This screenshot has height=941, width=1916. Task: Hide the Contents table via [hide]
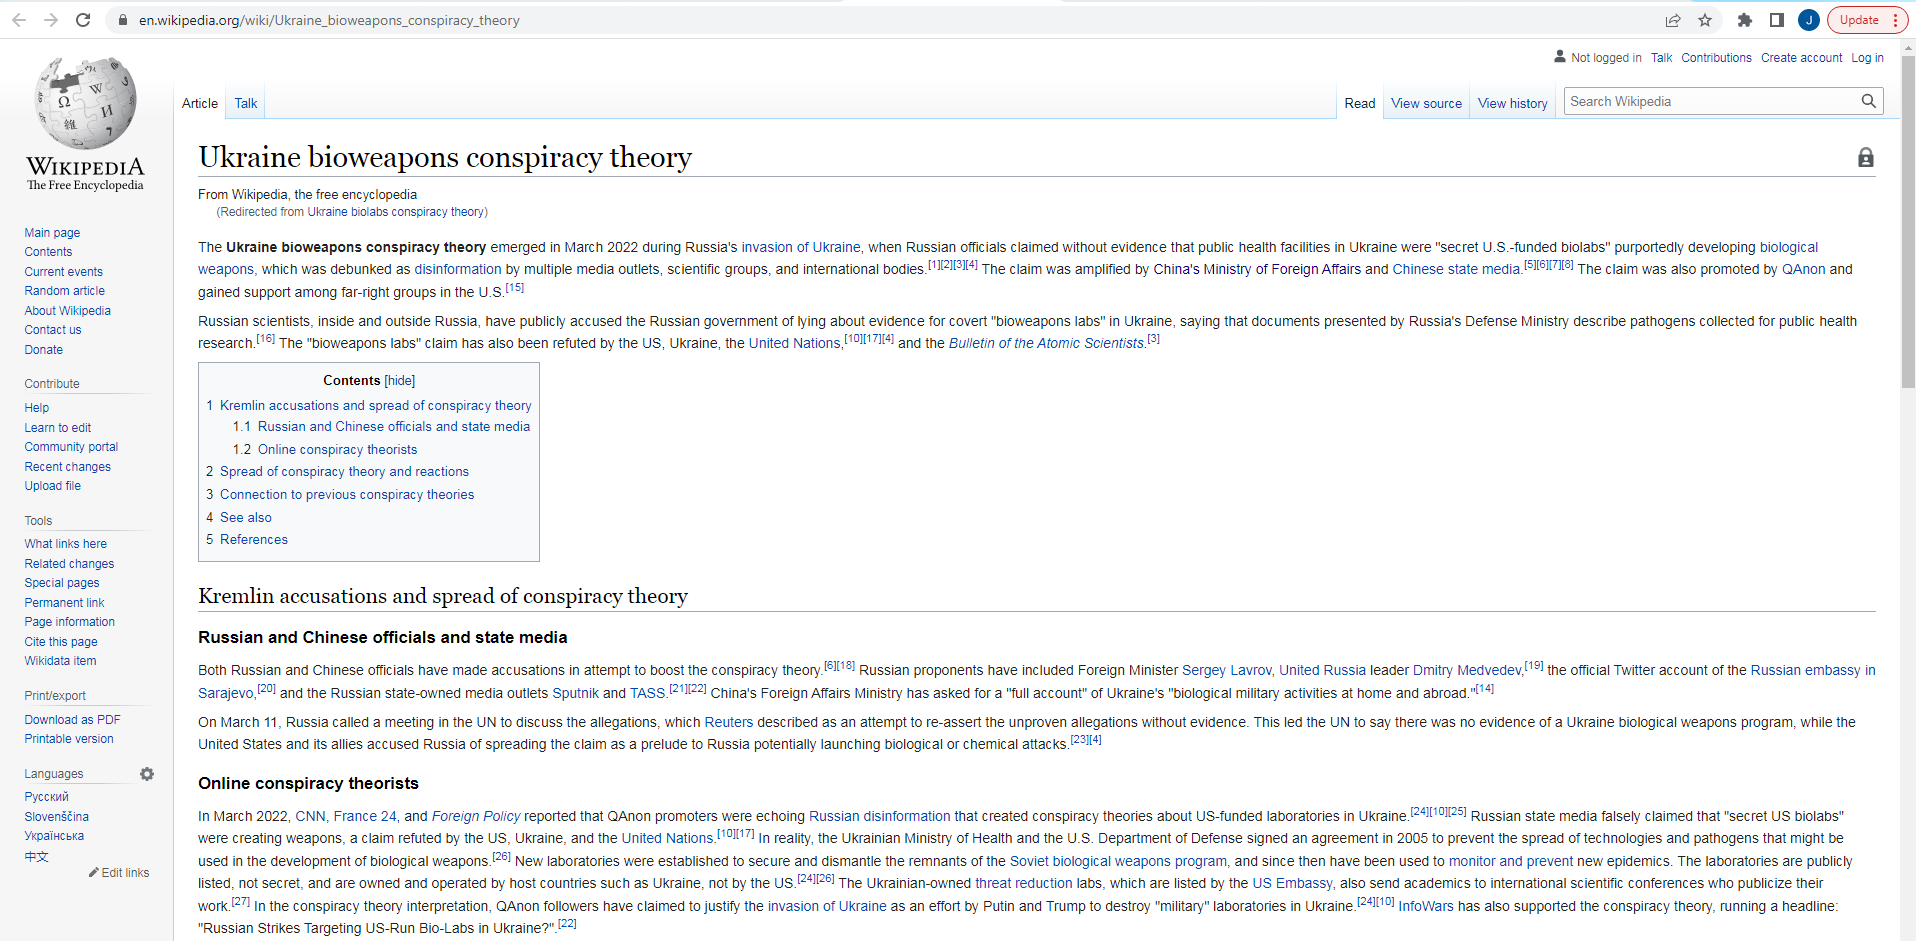click(400, 380)
